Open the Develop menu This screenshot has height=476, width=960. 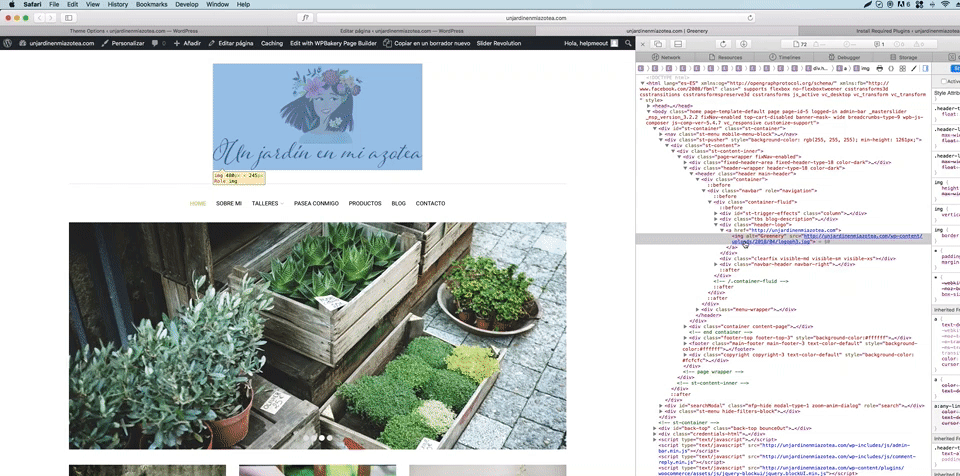click(187, 4)
